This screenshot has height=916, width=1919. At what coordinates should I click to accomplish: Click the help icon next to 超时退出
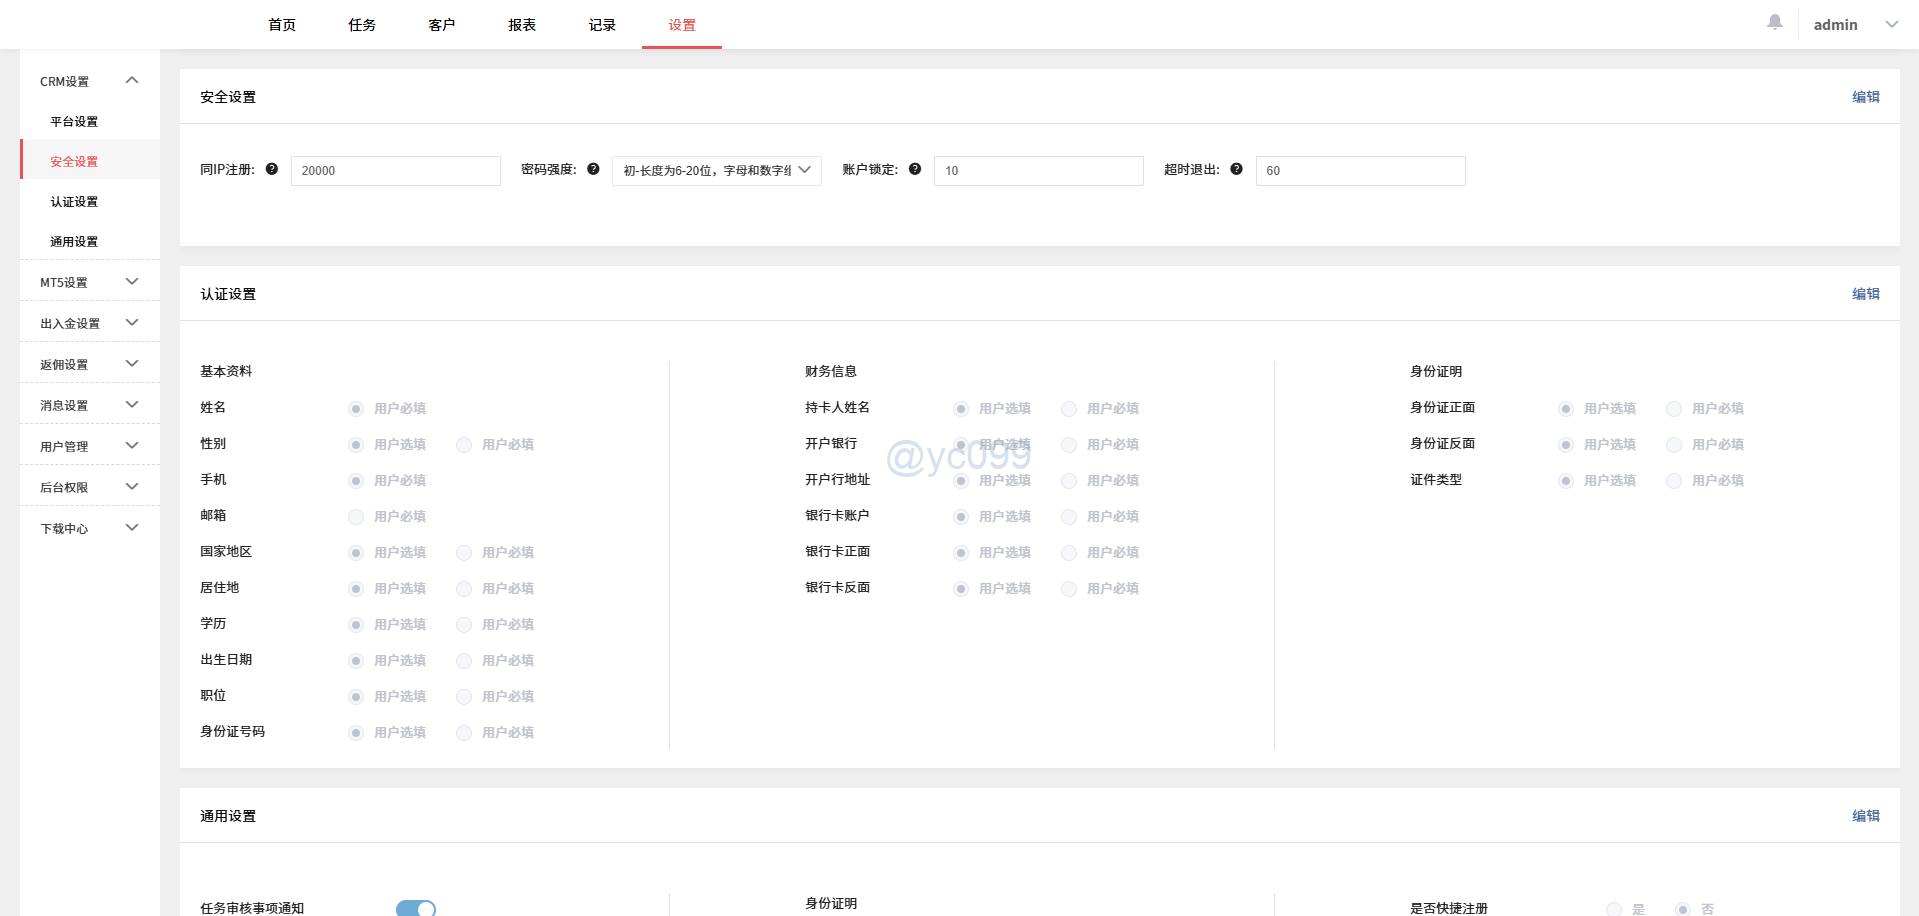(1237, 169)
